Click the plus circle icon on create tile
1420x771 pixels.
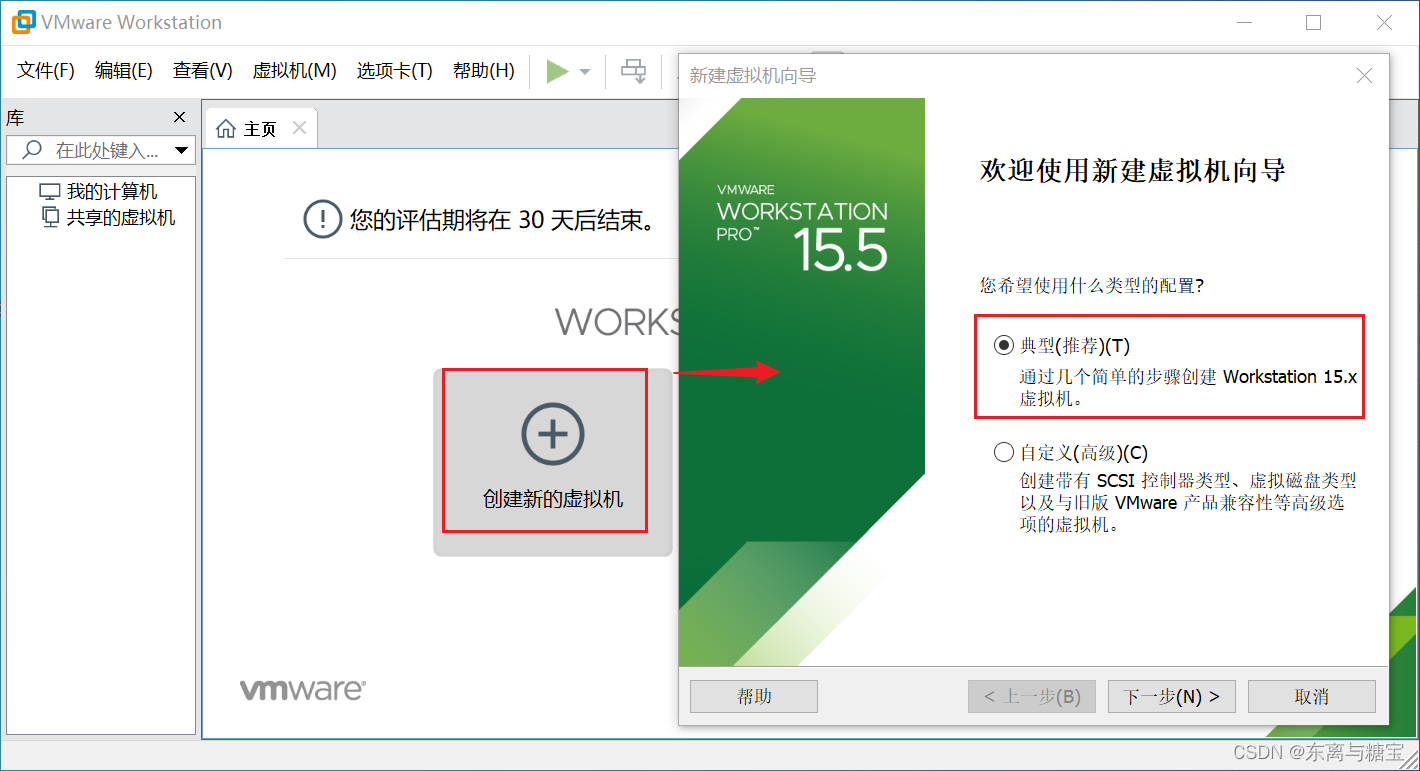(553, 434)
